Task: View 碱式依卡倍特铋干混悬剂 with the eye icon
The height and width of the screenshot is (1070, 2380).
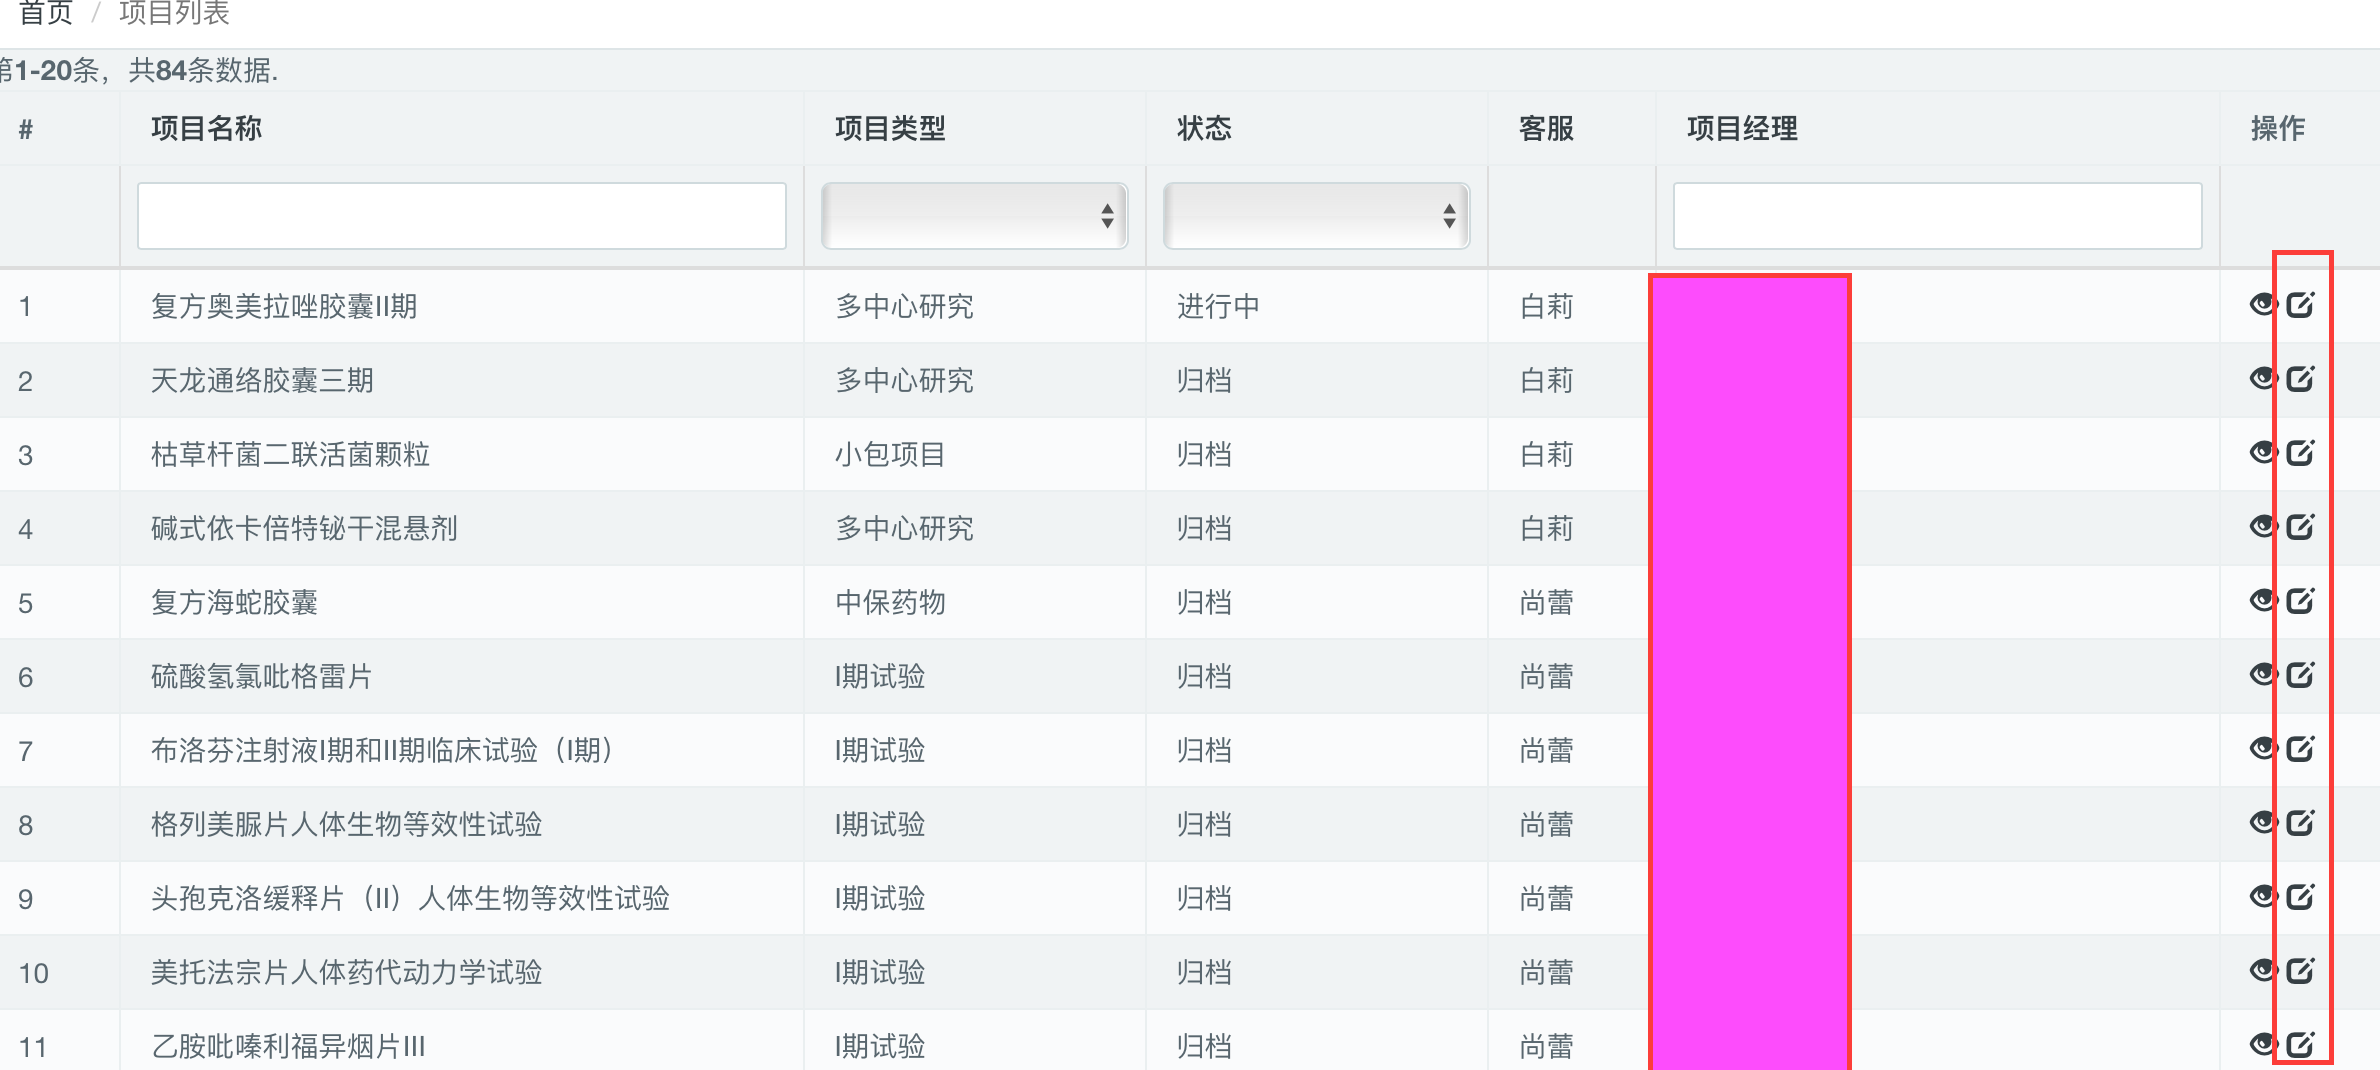Action: click(x=2263, y=526)
